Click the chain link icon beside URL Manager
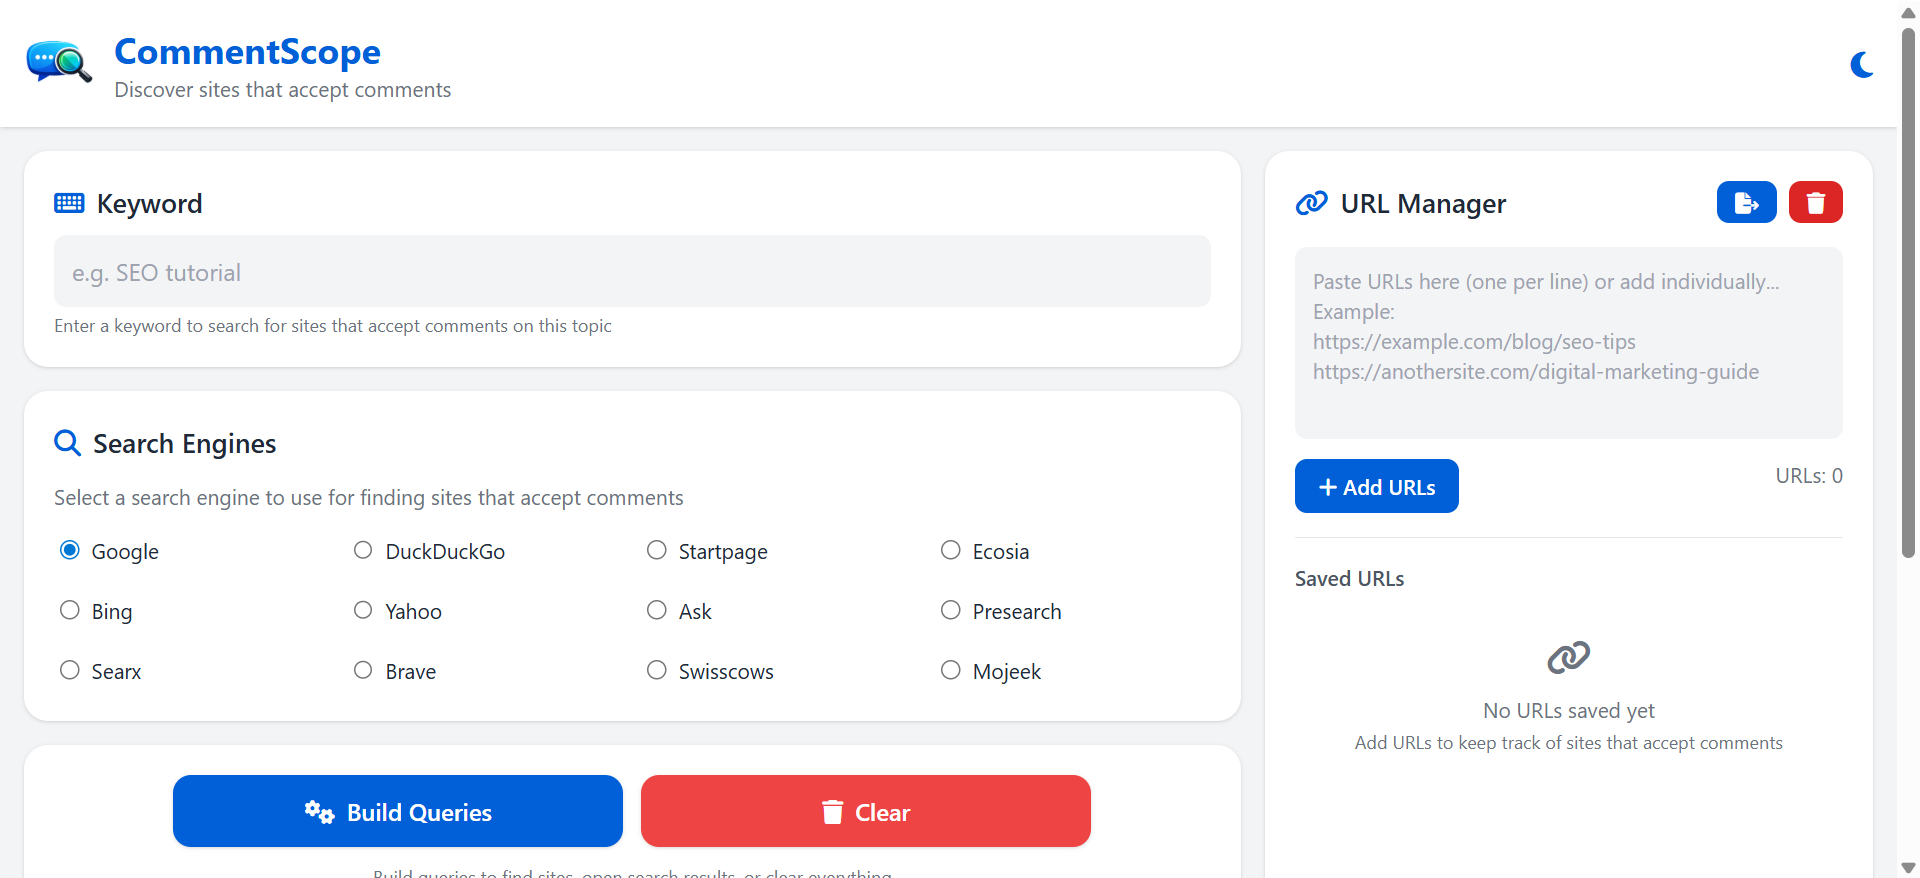Screen dimensions: 1920x878 coord(1311,204)
